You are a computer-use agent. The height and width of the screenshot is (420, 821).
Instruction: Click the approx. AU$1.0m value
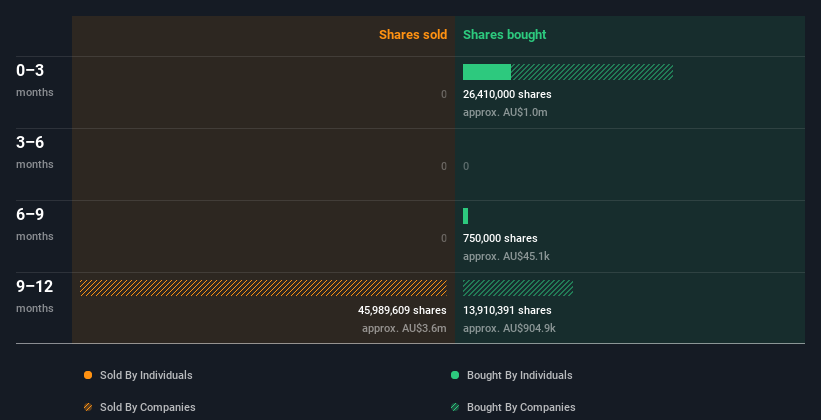pos(505,113)
